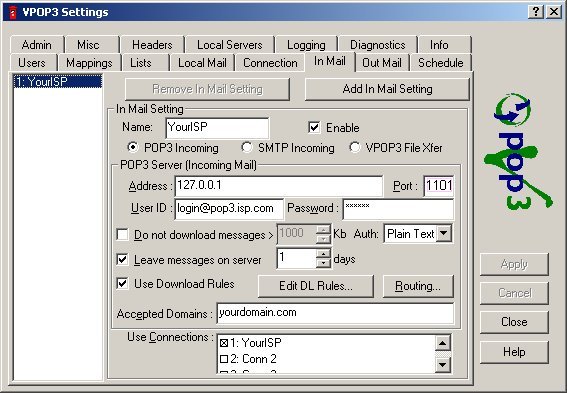Open the Mappings tab

coord(89,63)
